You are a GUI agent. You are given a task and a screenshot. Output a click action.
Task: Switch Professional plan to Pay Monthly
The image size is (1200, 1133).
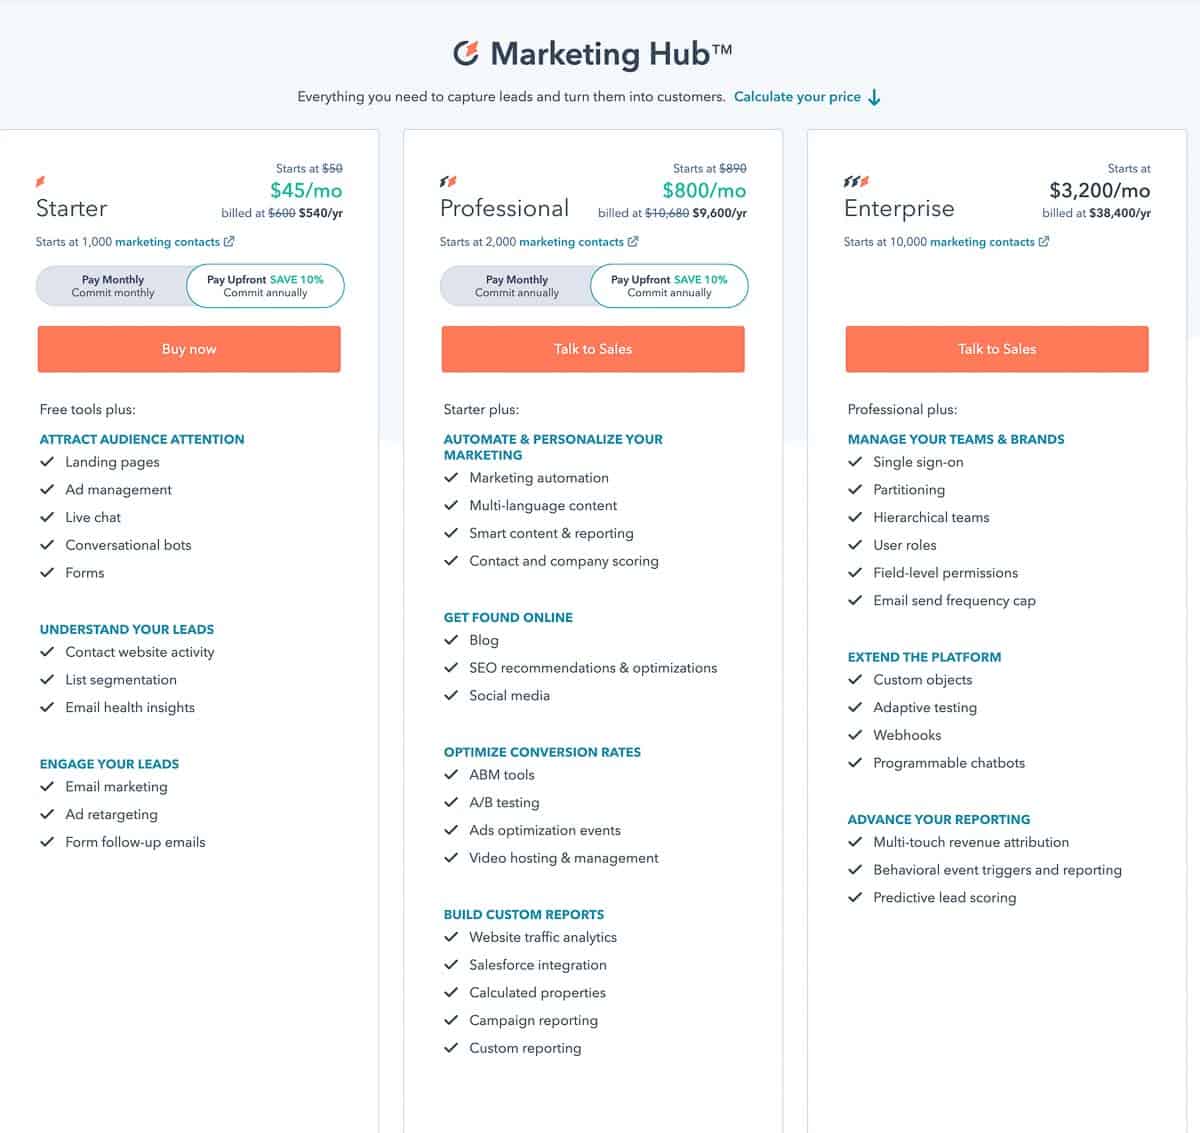click(517, 286)
